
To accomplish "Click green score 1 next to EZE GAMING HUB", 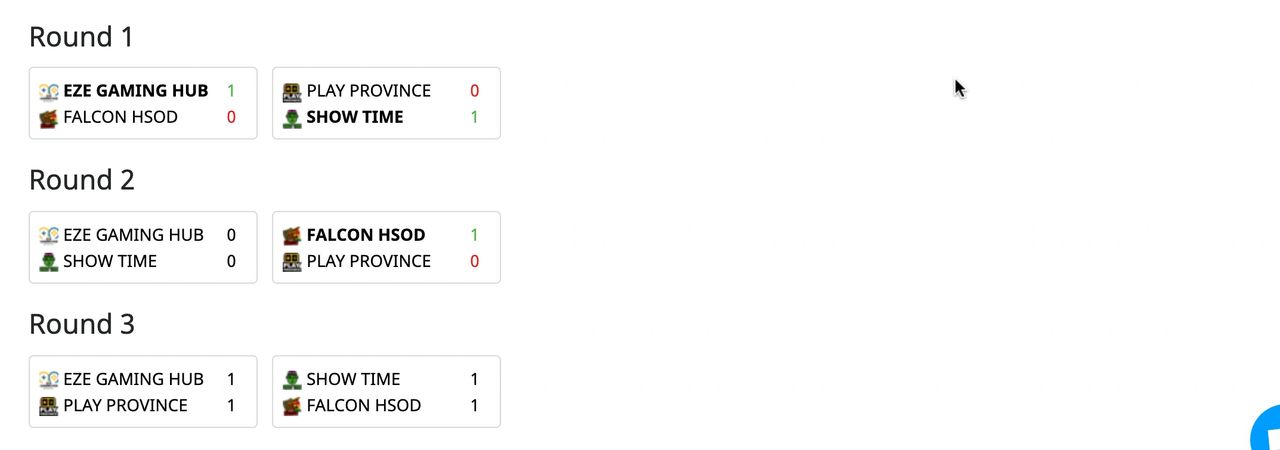I will pyautogui.click(x=231, y=91).
